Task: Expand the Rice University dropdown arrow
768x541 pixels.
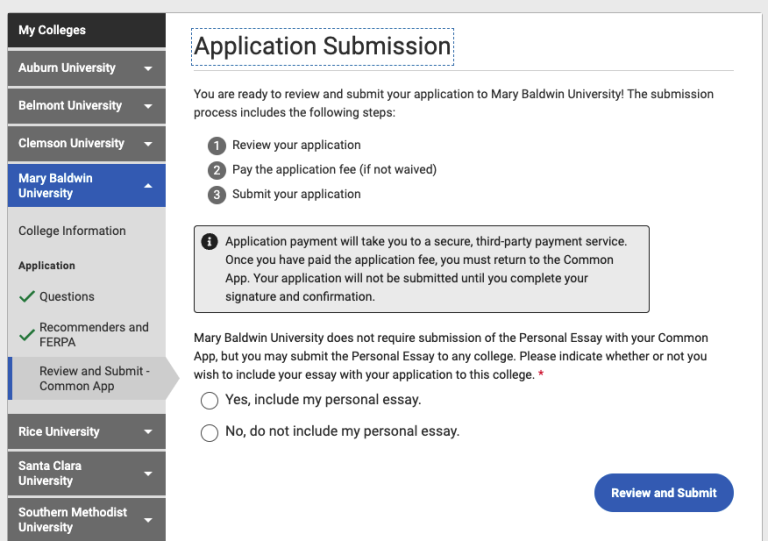Action: coord(148,432)
